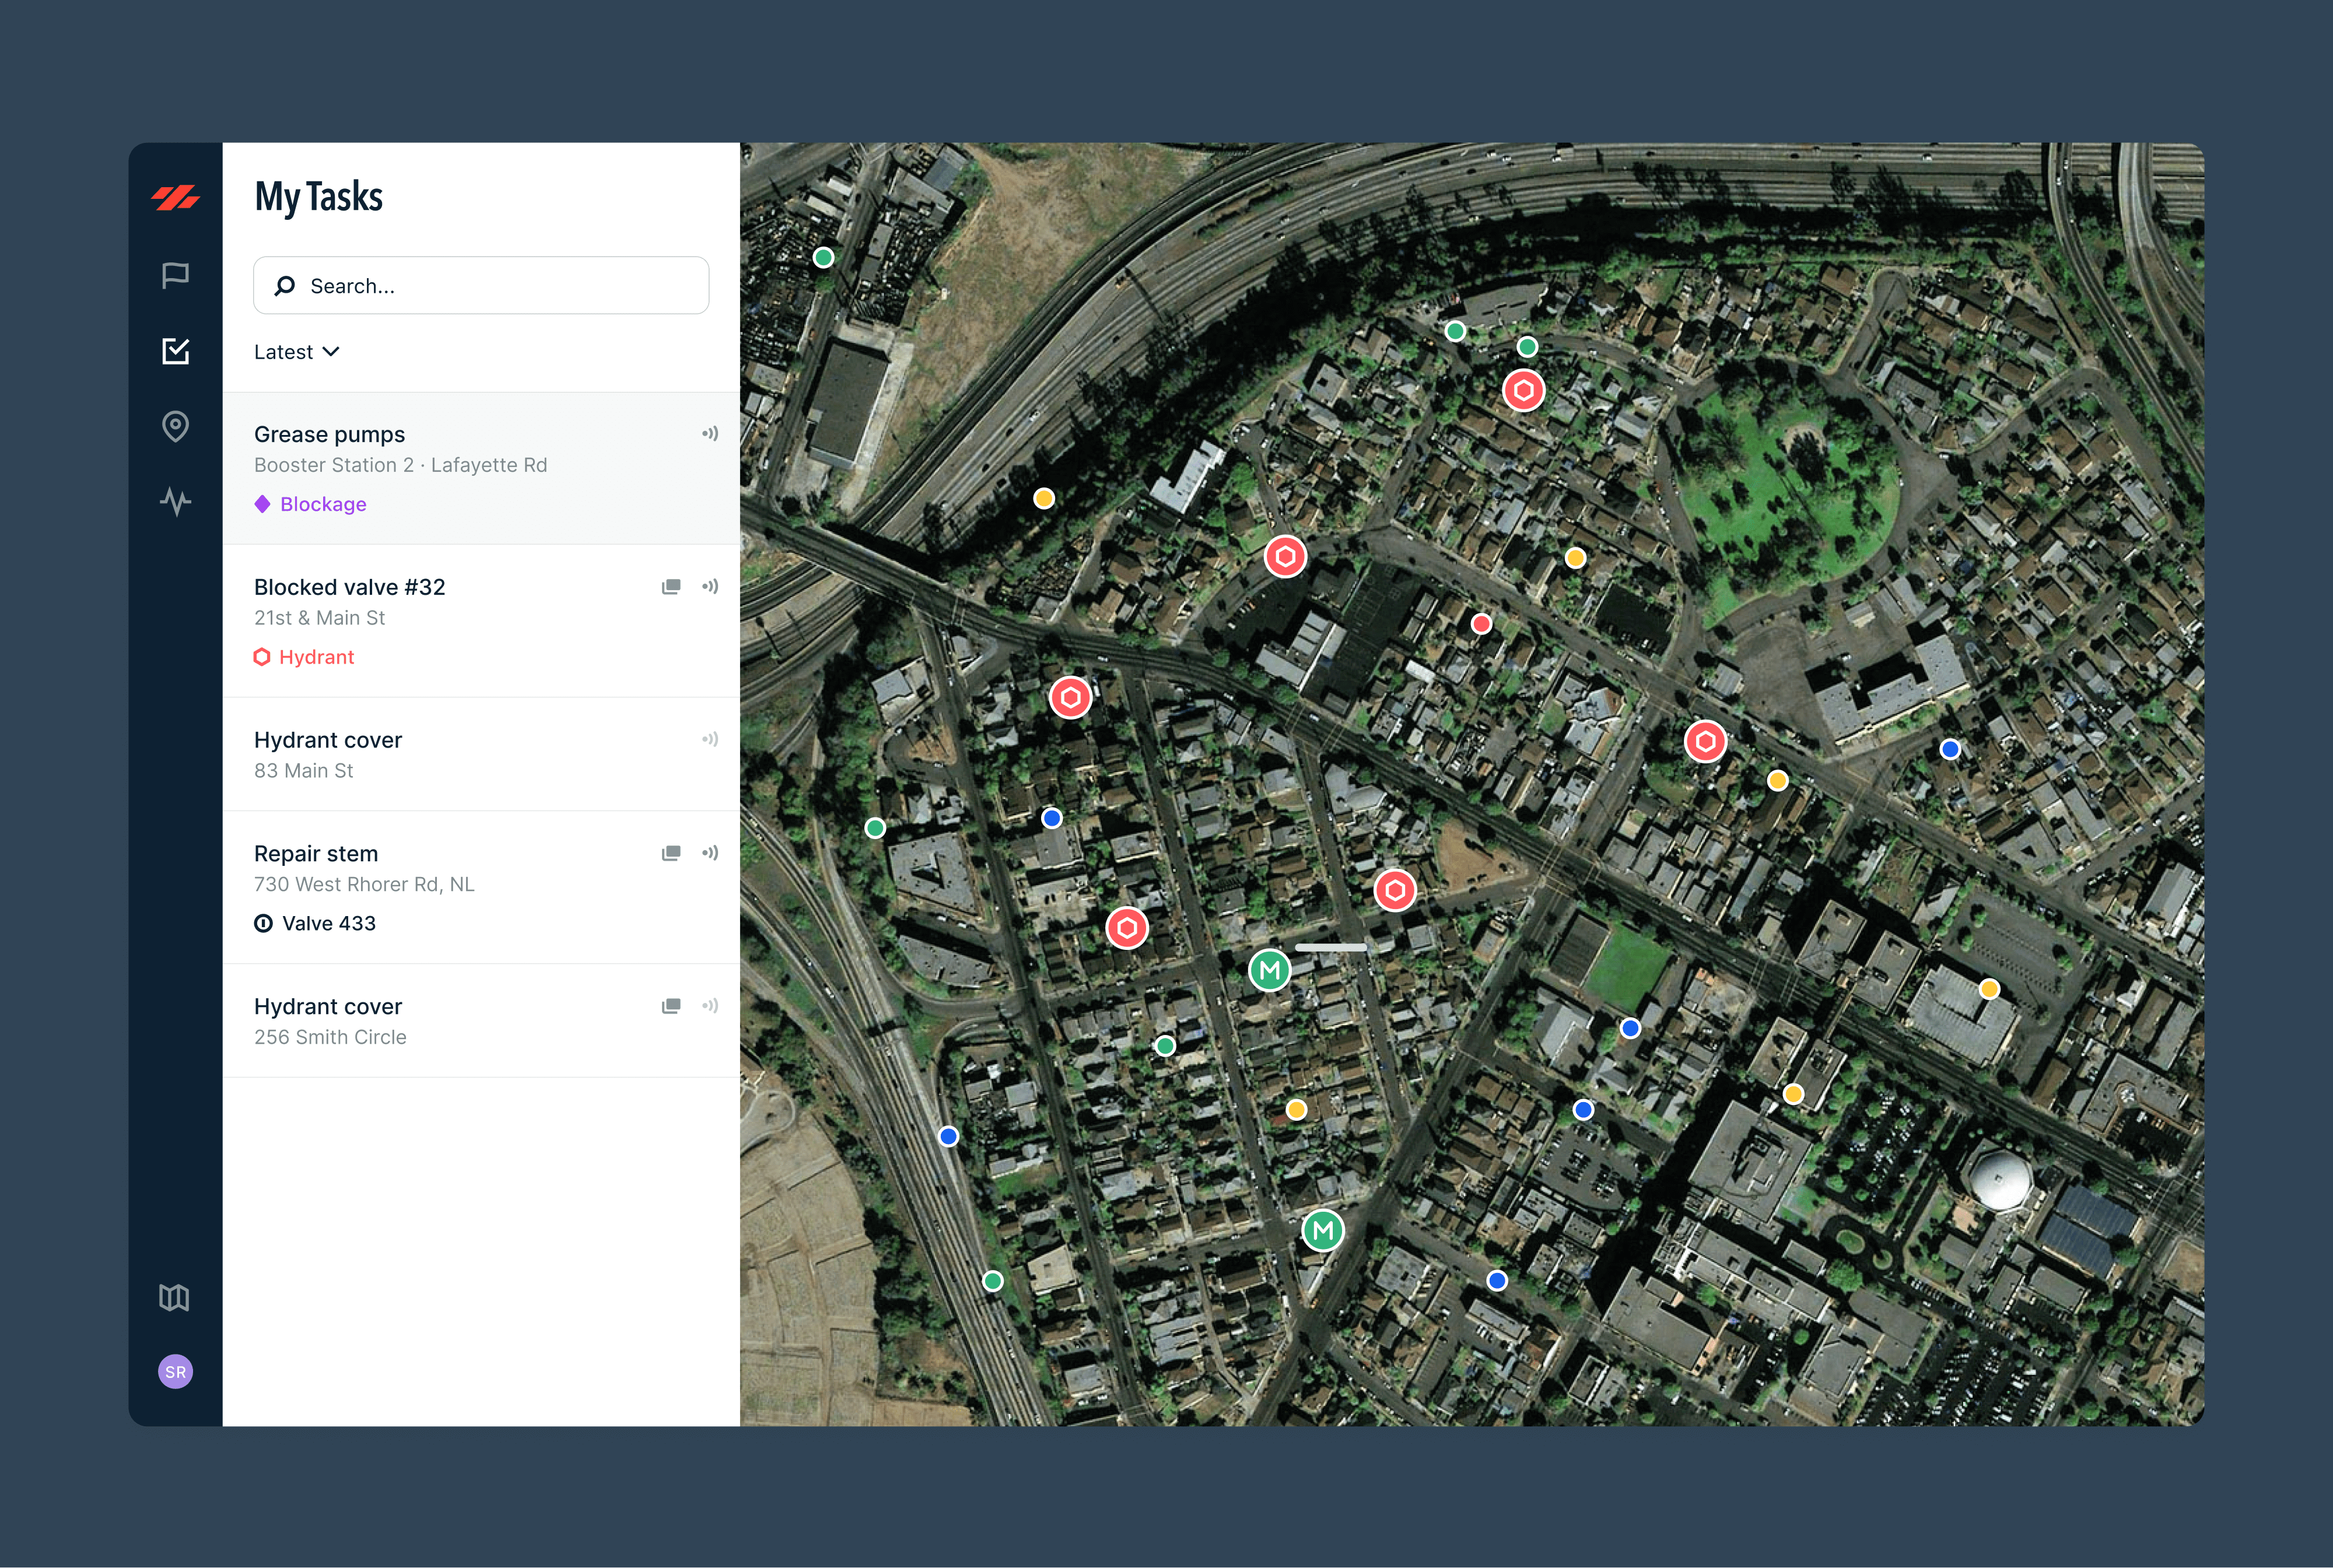Select the tasks checkmark sidebar icon
The width and height of the screenshot is (2333, 1568).
pos(175,351)
